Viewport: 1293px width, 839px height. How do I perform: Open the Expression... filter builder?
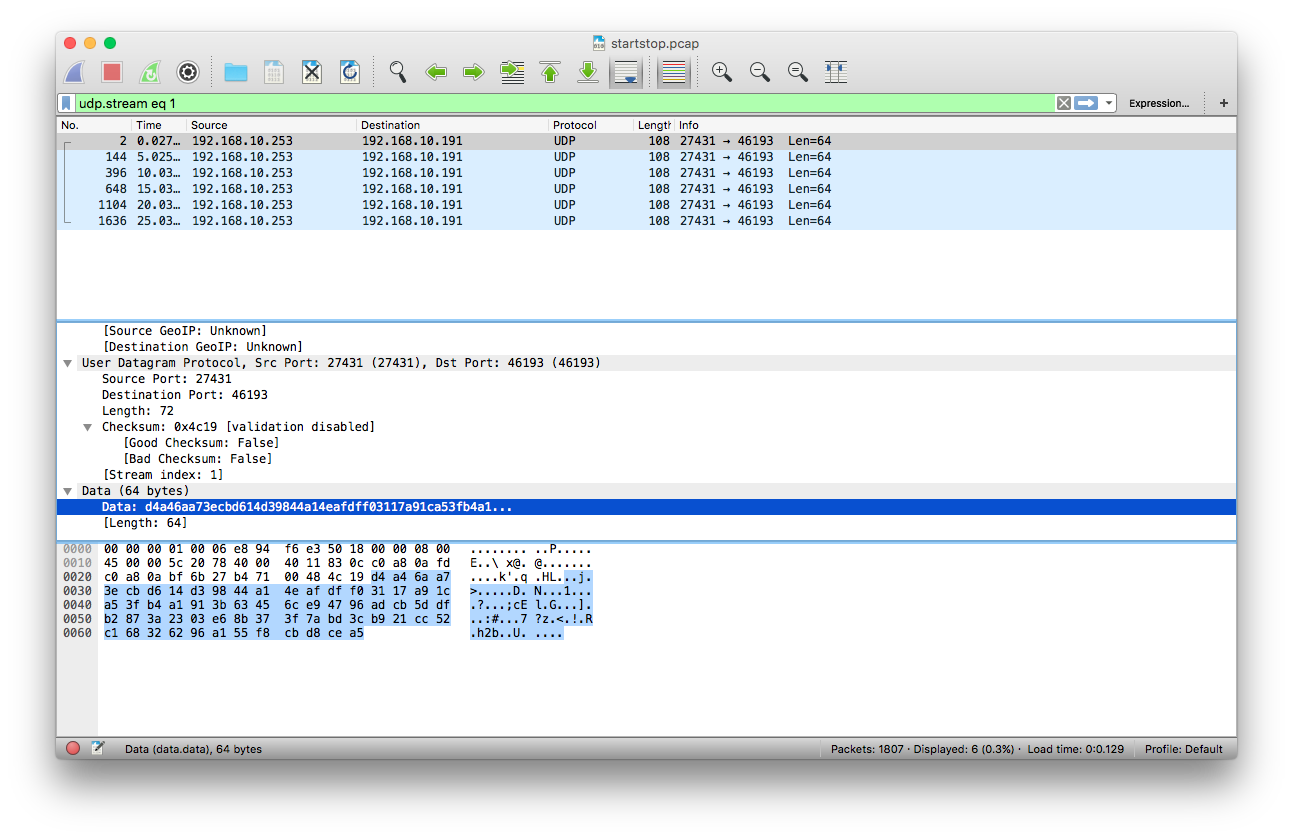tap(1159, 103)
